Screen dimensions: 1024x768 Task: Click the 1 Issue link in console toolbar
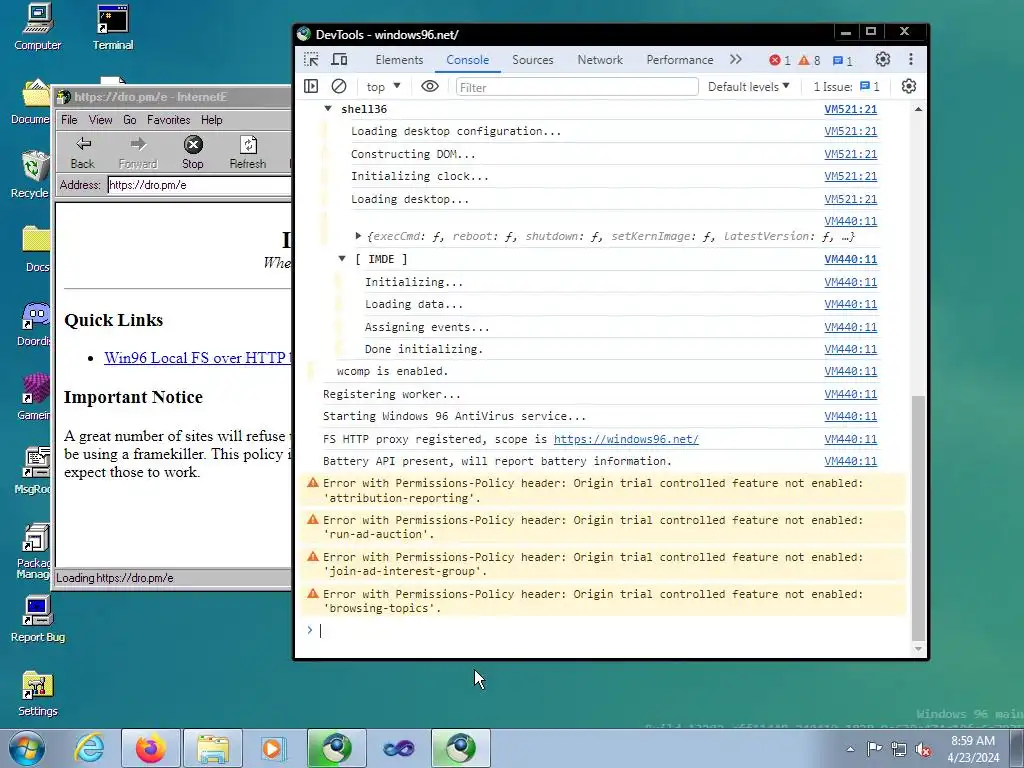pyautogui.click(x=846, y=86)
